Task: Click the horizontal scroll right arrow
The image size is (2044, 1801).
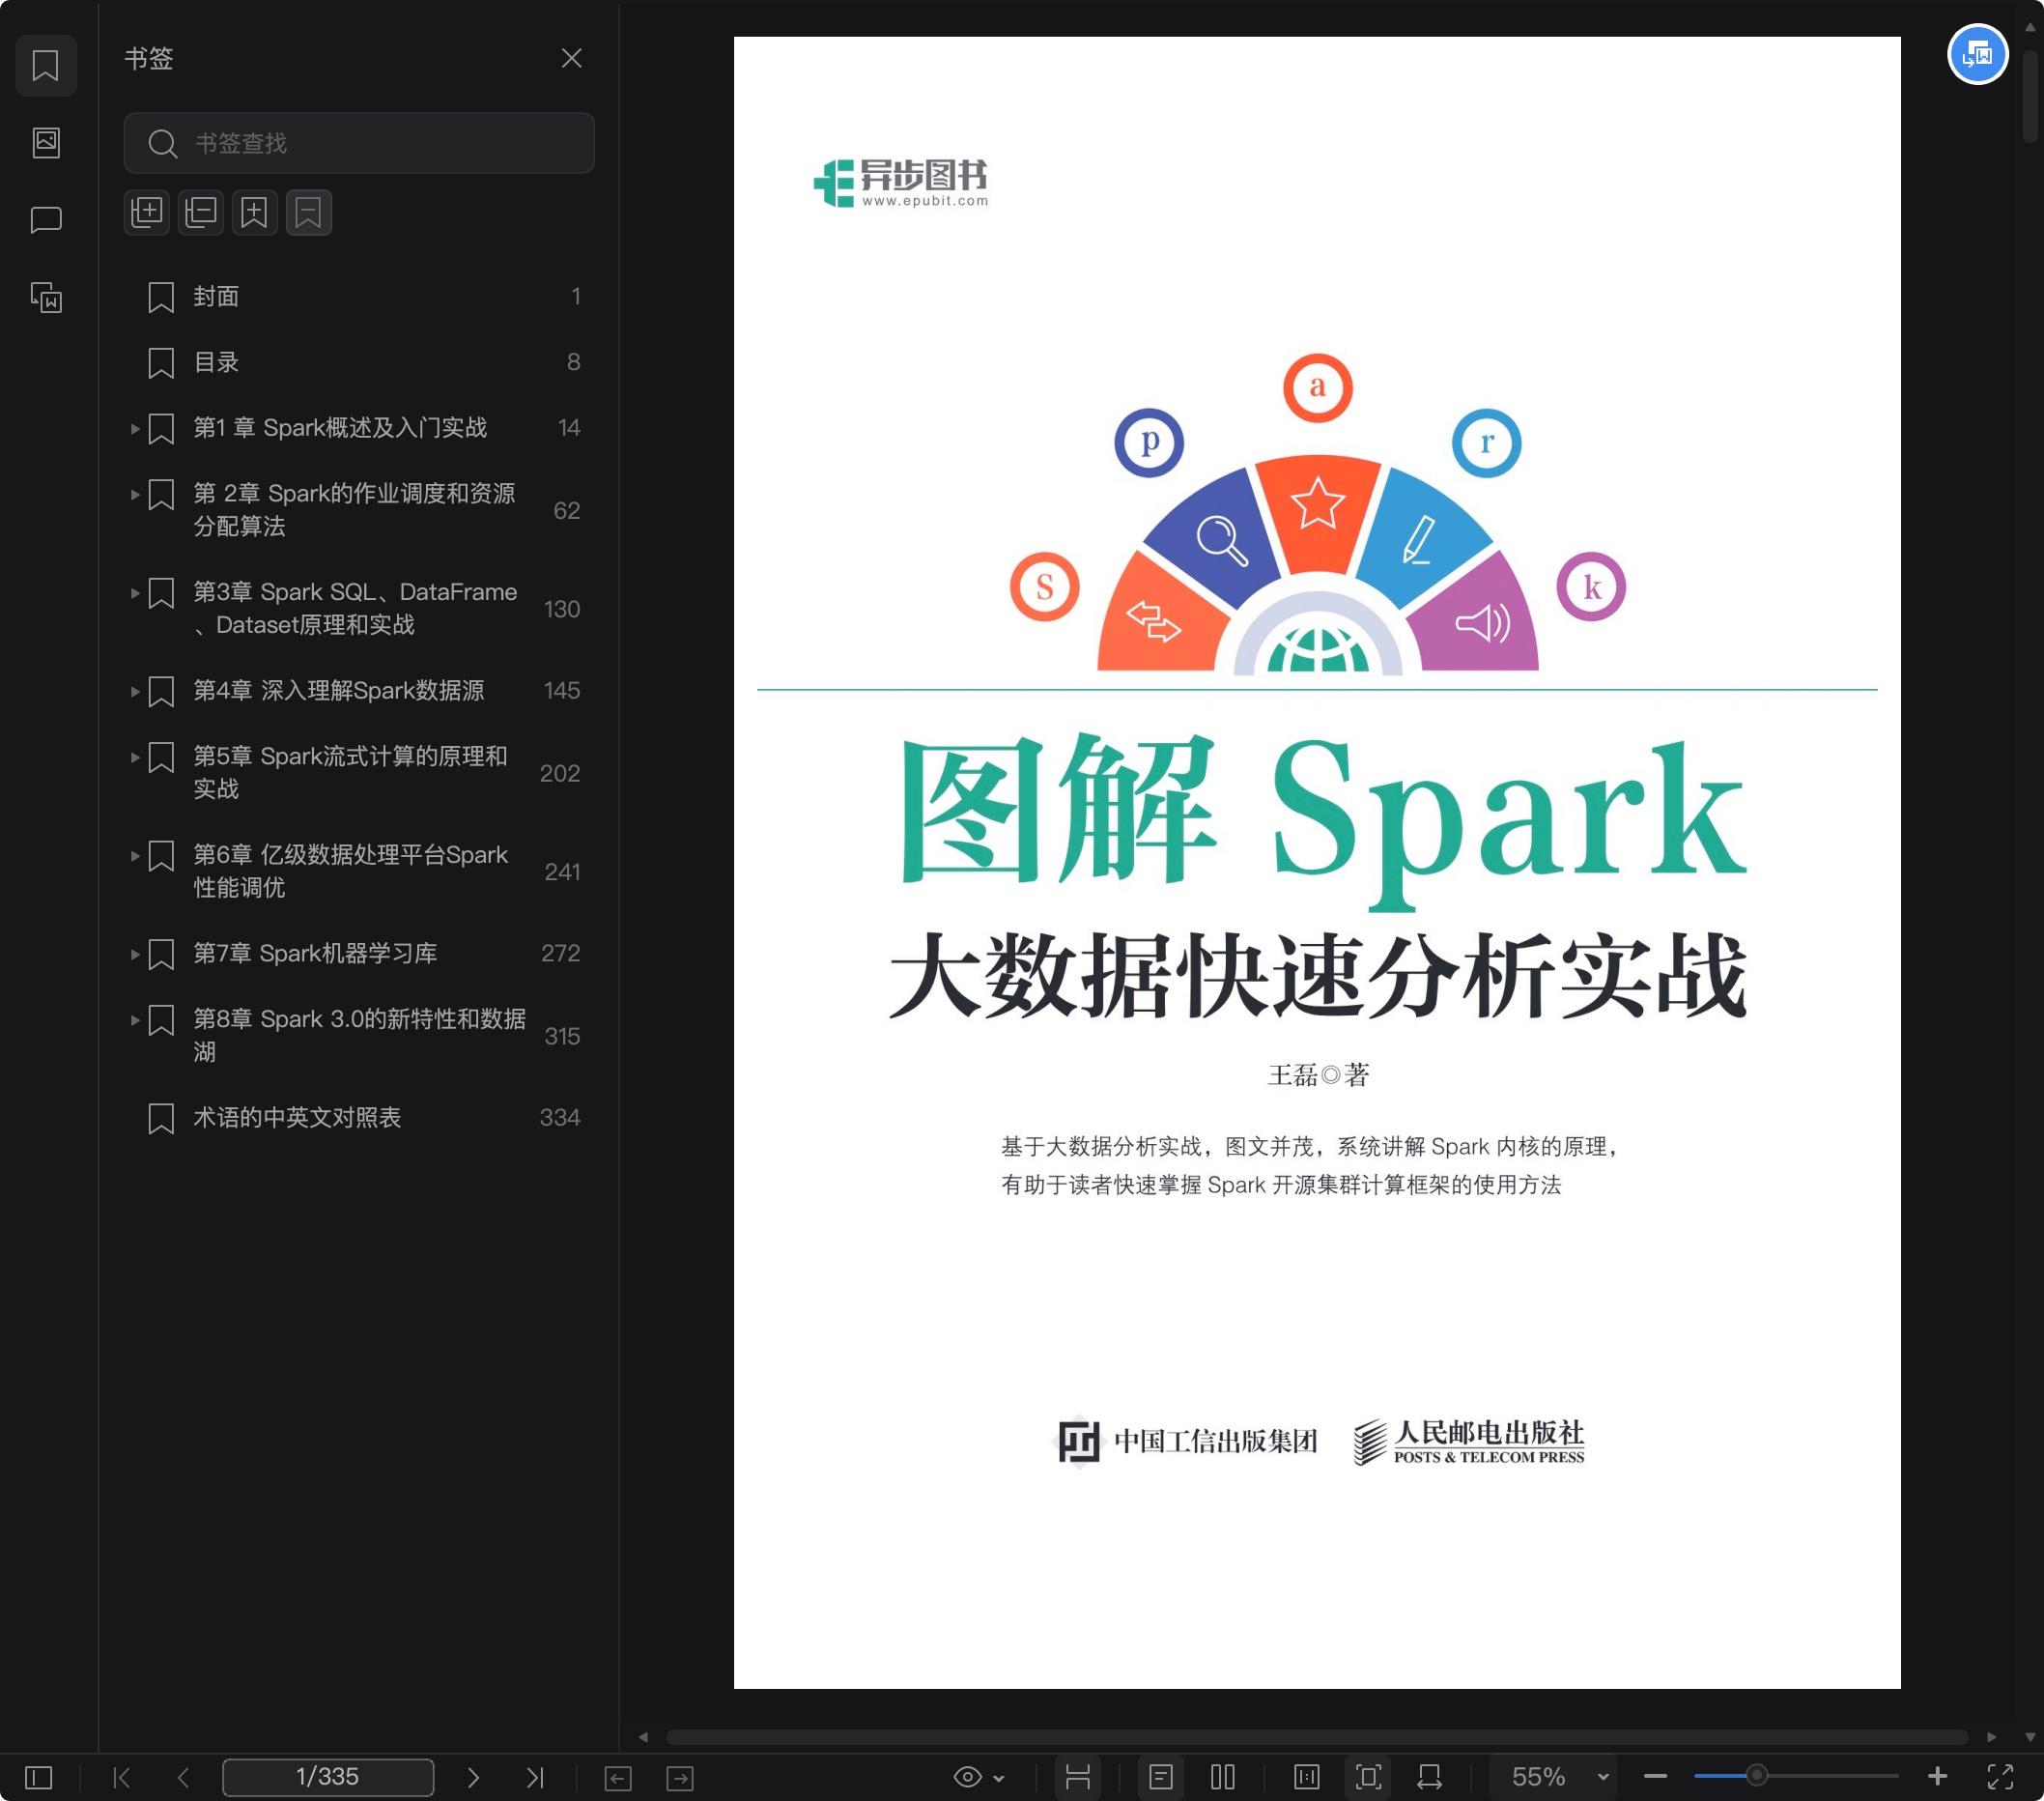Action: pyautogui.click(x=1991, y=1737)
